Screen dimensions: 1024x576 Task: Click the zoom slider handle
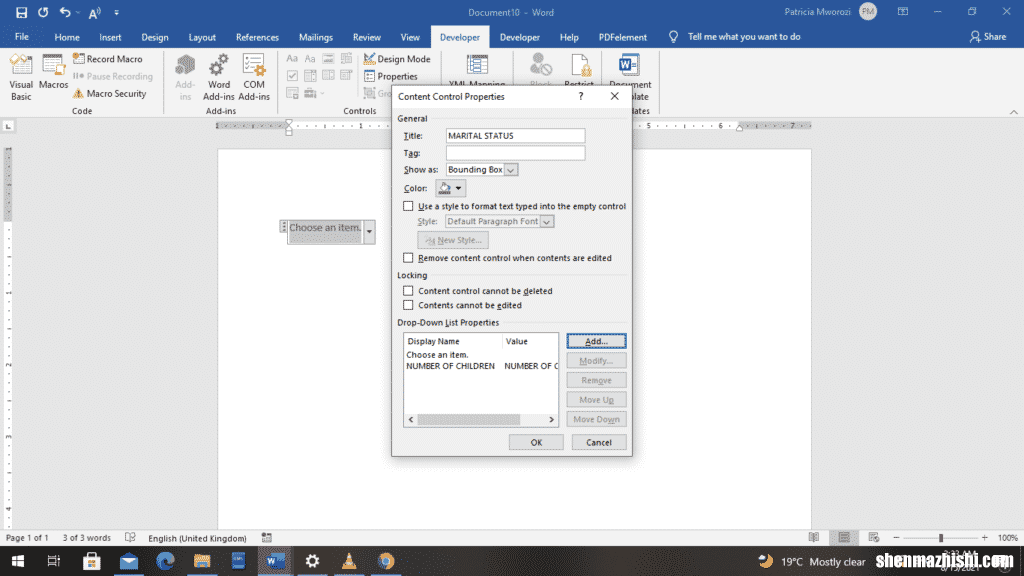click(941, 537)
